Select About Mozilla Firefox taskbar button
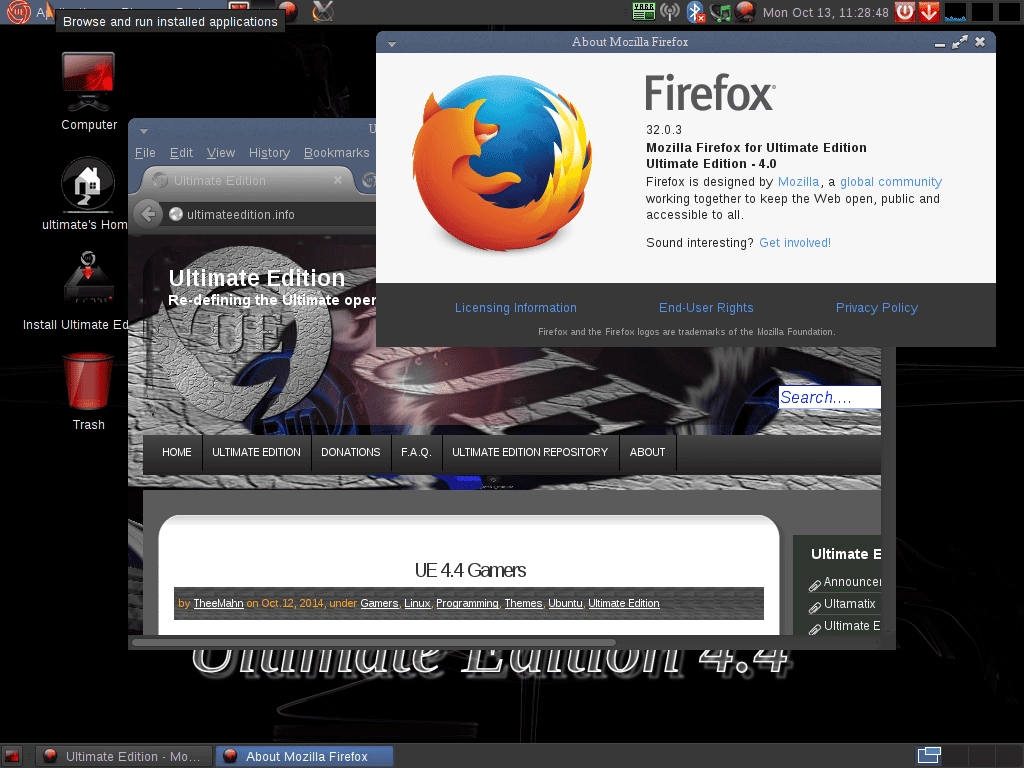Screen dimensions: 1024x768 [304, 756]
